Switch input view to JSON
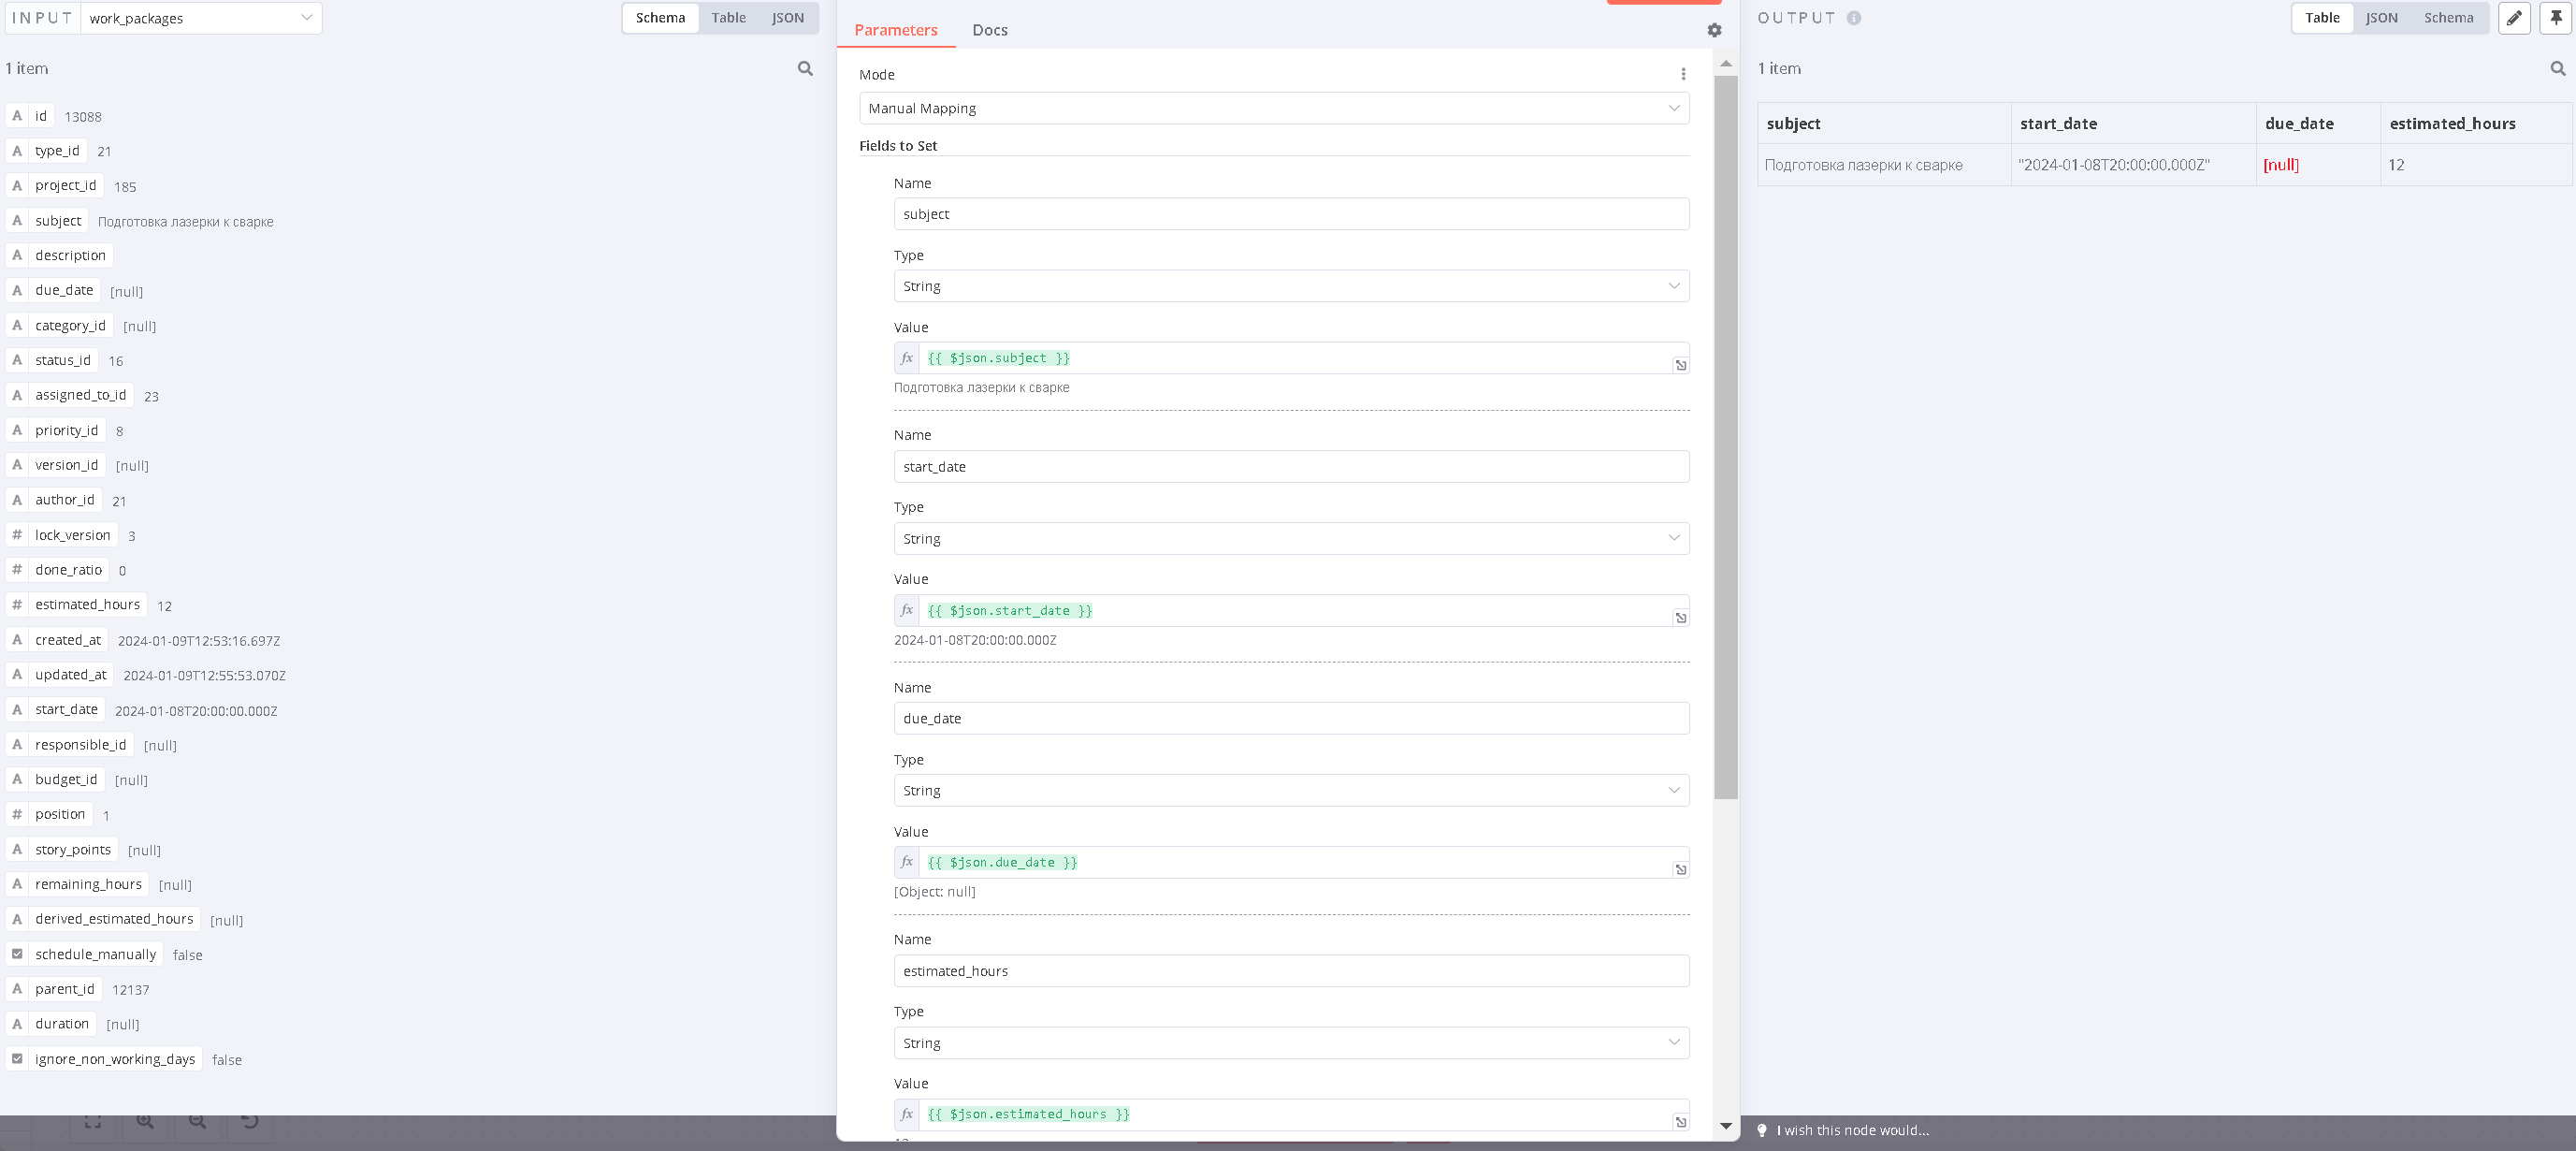The width and height of the screenshot is (2576, 1151). coord(787,17)
